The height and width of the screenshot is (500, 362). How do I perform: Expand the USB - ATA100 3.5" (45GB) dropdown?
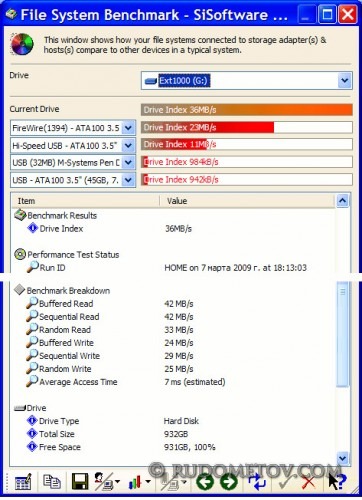point(129,180)
